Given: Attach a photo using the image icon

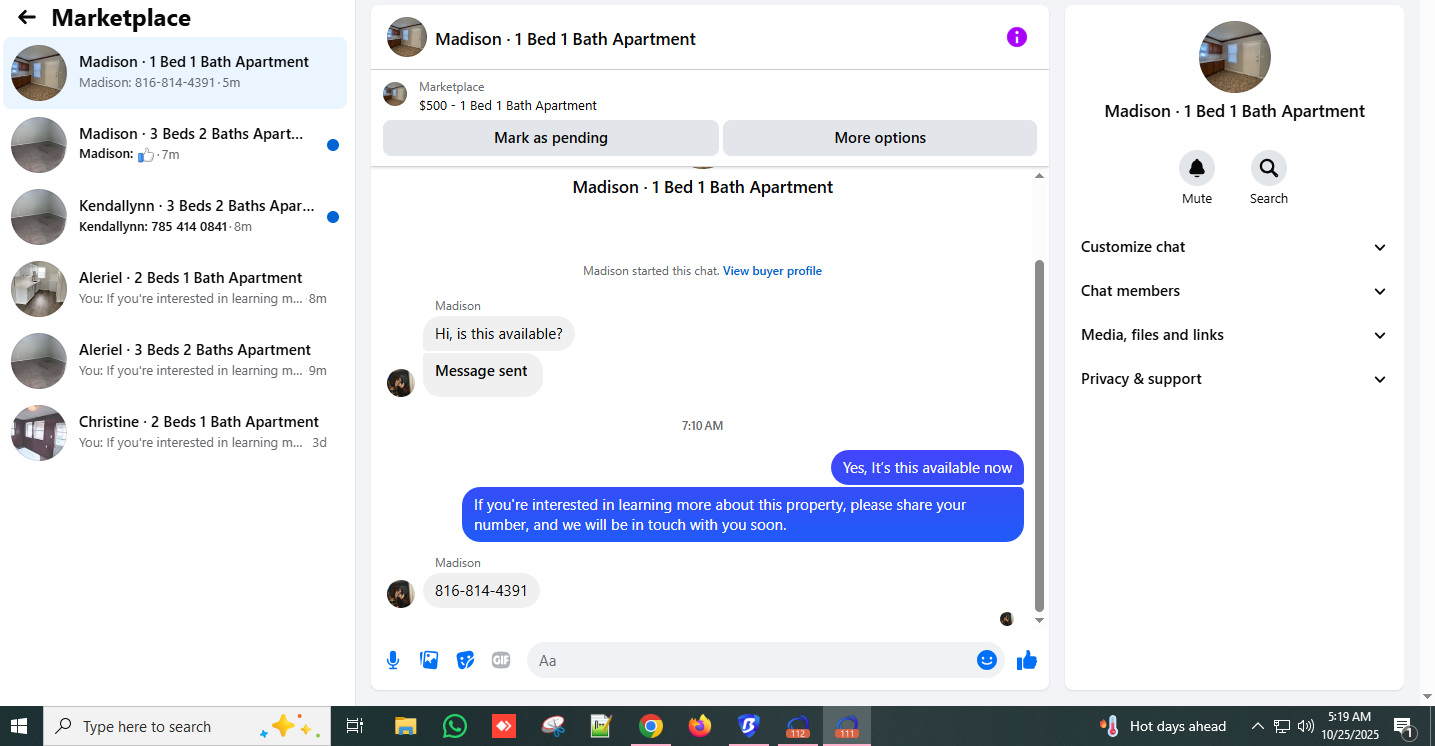Looking at the screenshot, I should [x=429, y=660].
